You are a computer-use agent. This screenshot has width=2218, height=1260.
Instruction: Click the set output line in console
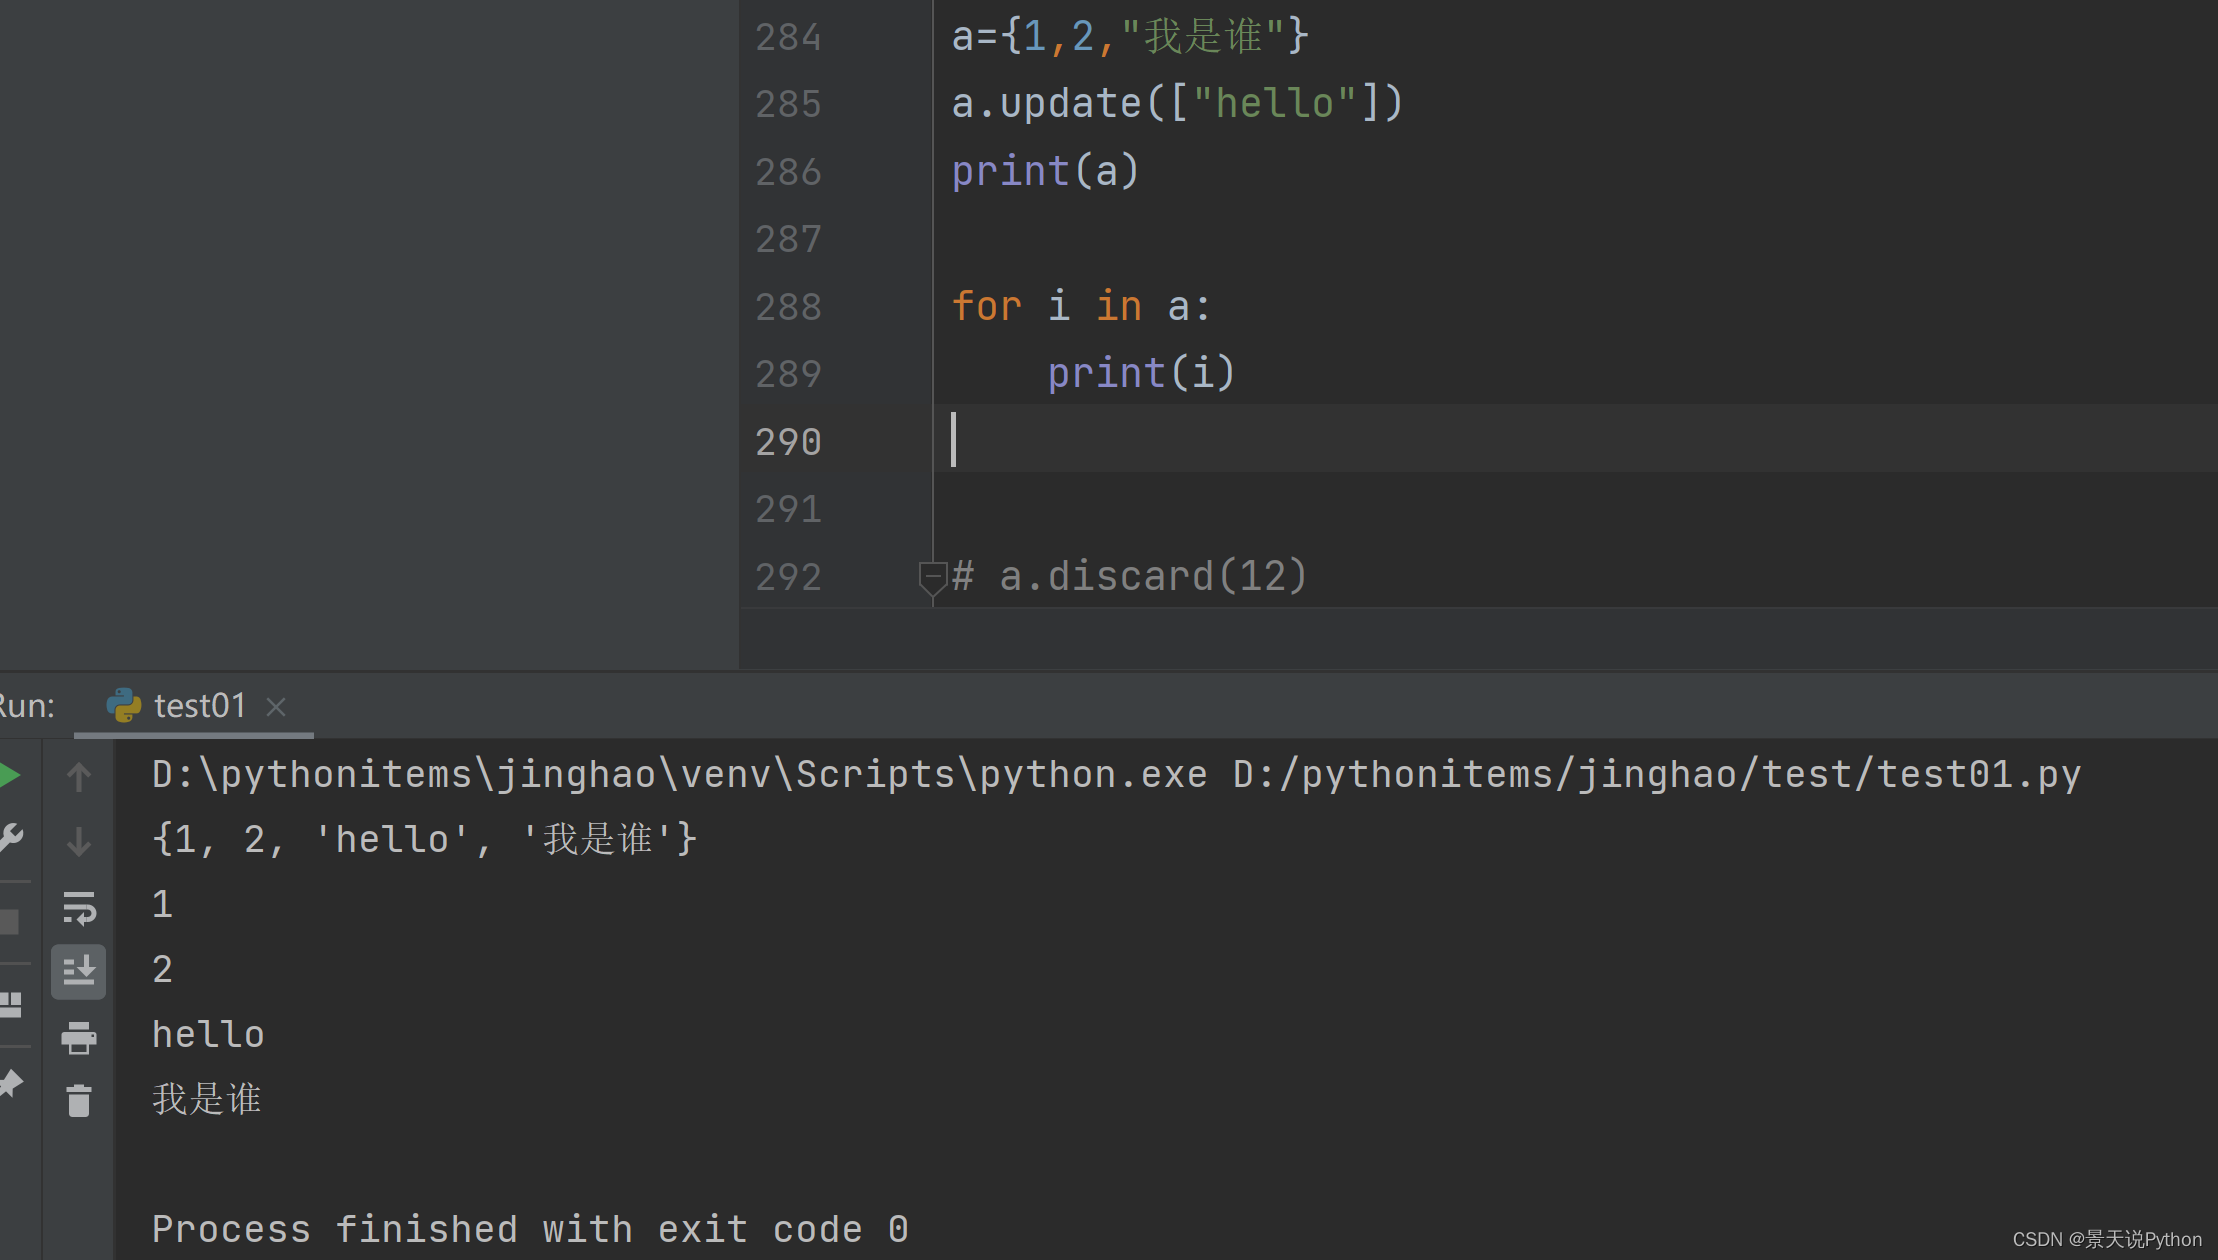pyautogui.click(x=425, y=839)
